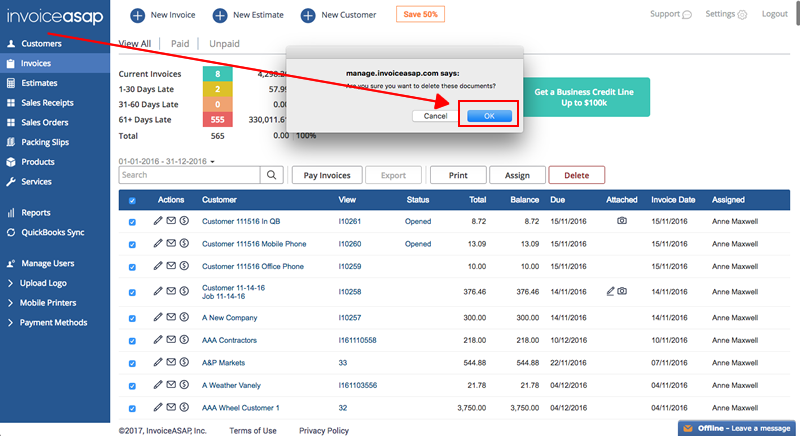Uncheck the A&P Markets row checkbox
The width and height of the screenshot is (800, 436).
coord(133,363)
